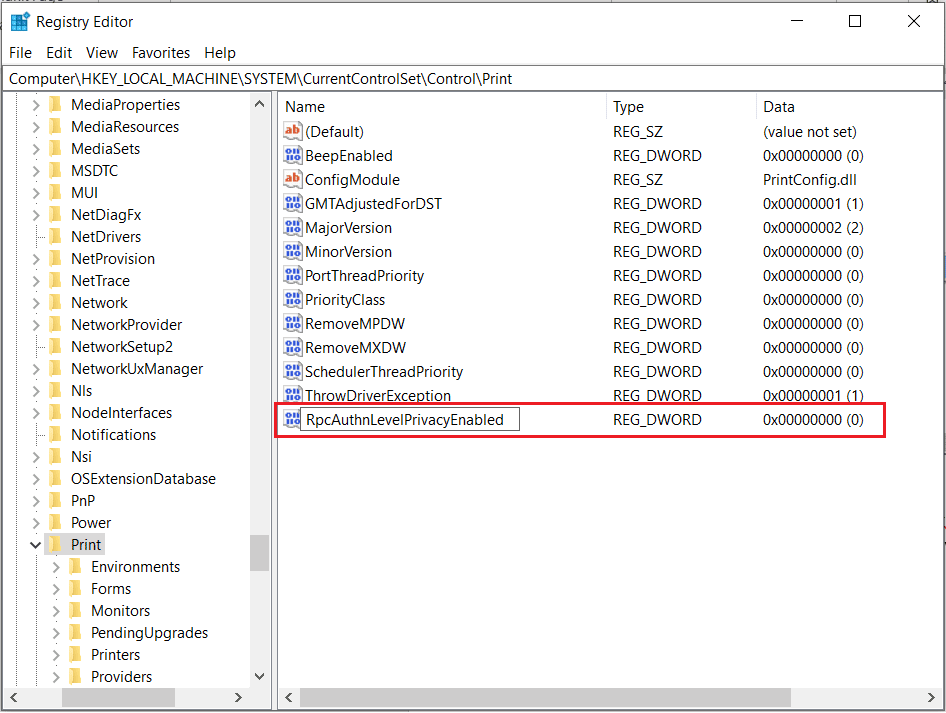The height and width of the screenshot is (713, 946).
Task: Click the binary icon of MajorVersion
Action: [292, 228]
